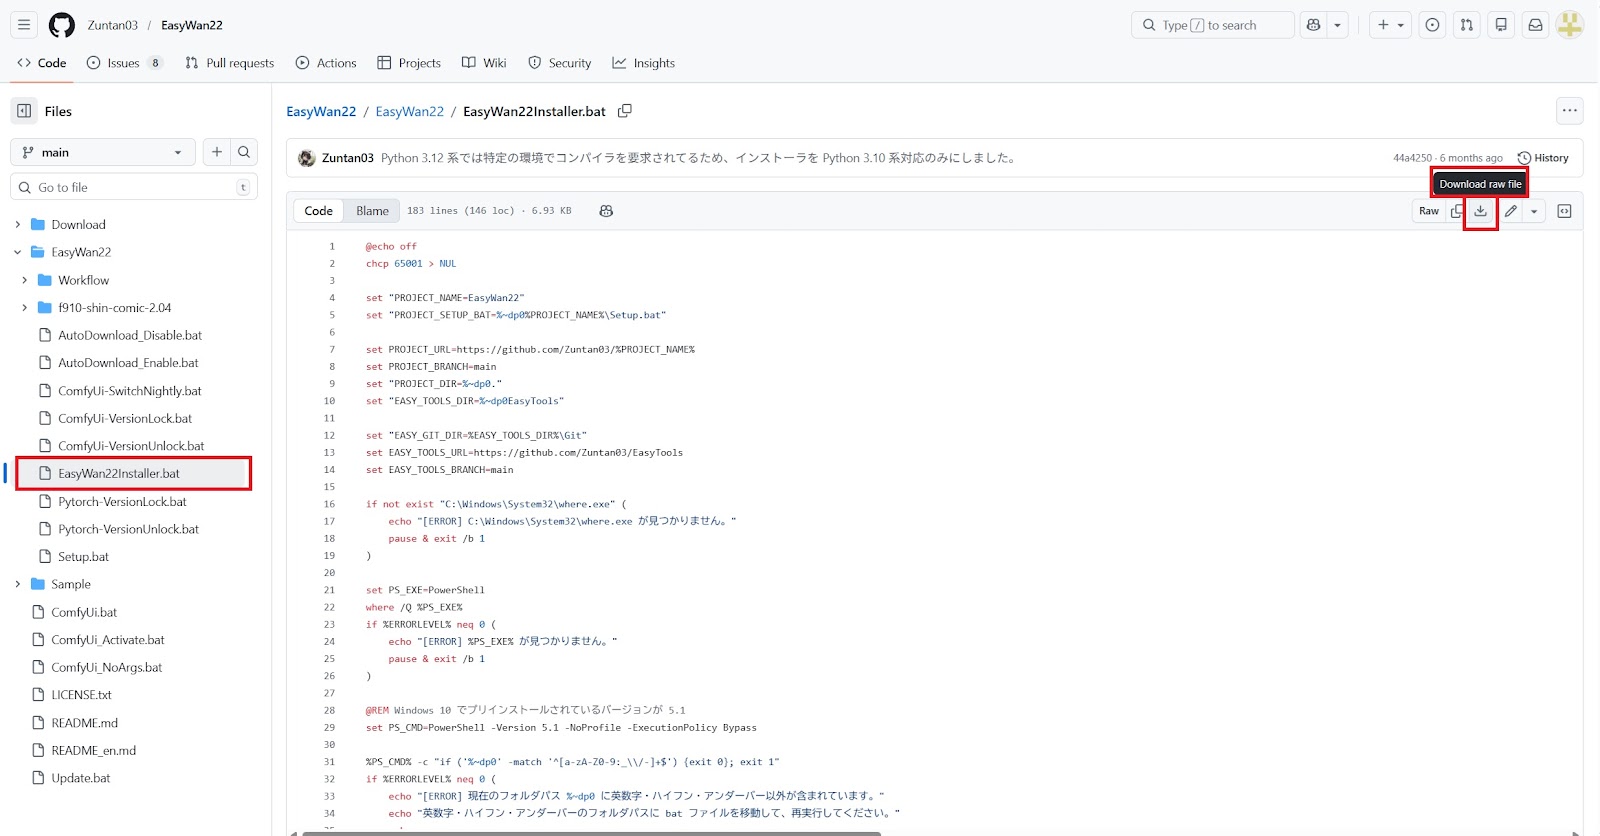Open Setup.bat in the file tree
The width and height of the screenshot is (1600, 836).
(x=83, y=557)
